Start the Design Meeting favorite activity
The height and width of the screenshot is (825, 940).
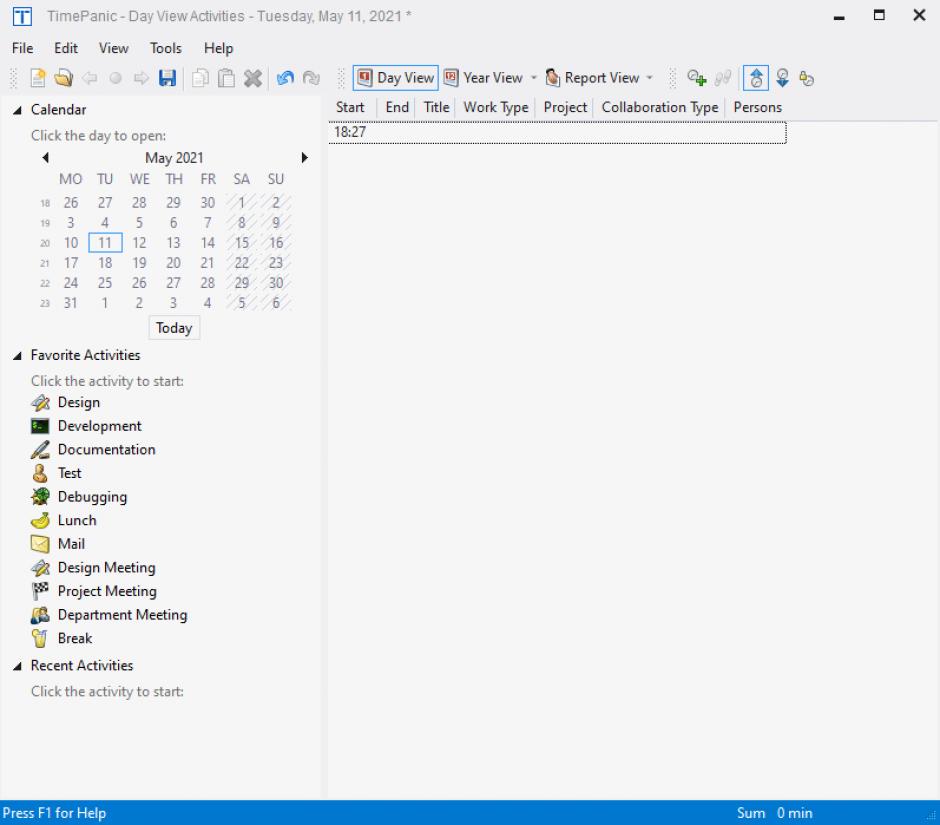(93, 567)
